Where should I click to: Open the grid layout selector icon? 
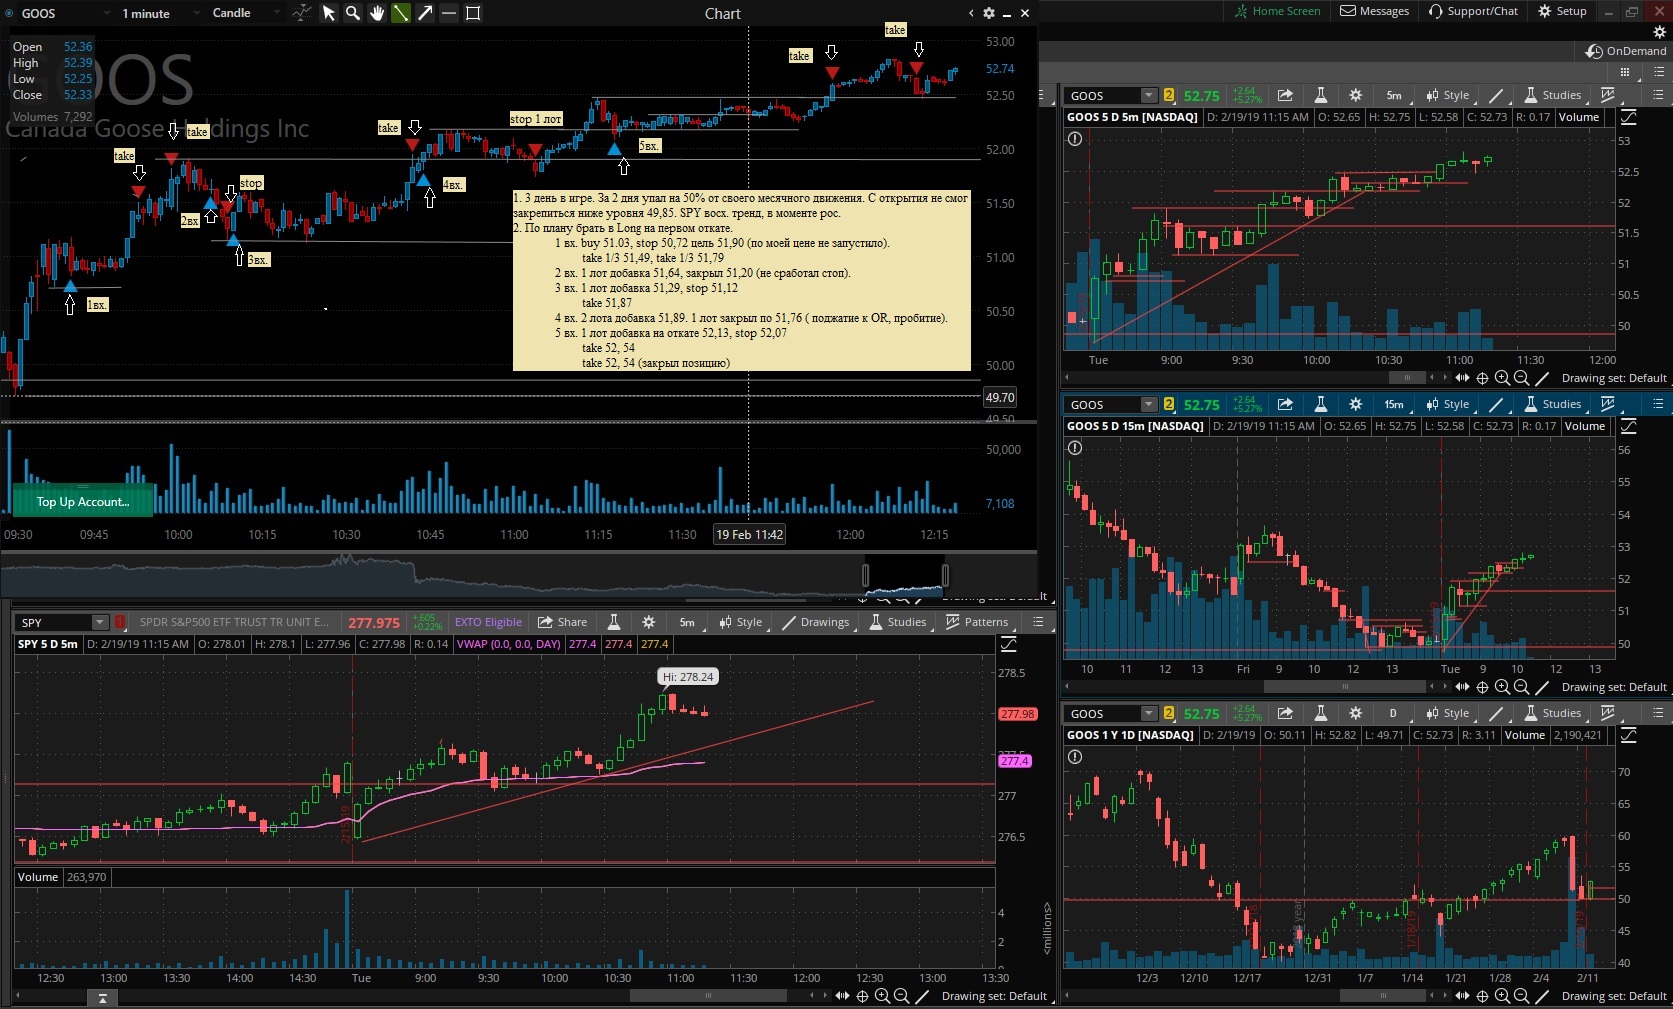tap(1625, 72)
